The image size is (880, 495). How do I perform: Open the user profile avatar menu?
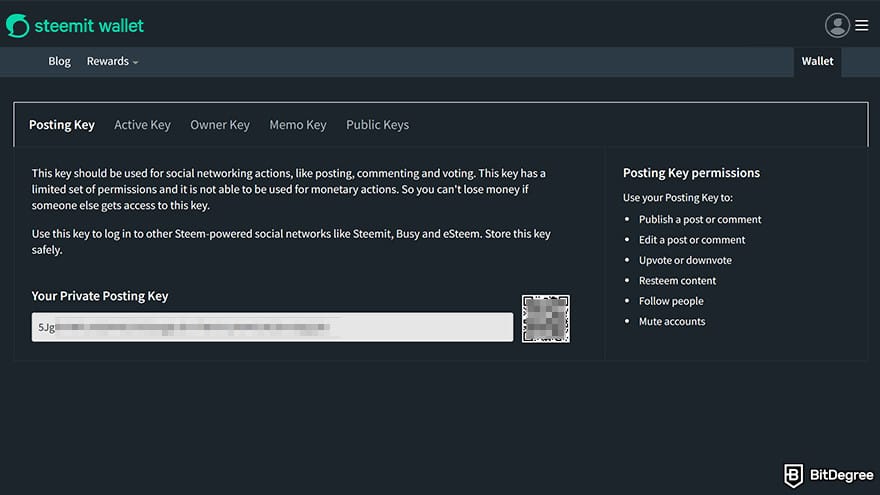[837, 25]
